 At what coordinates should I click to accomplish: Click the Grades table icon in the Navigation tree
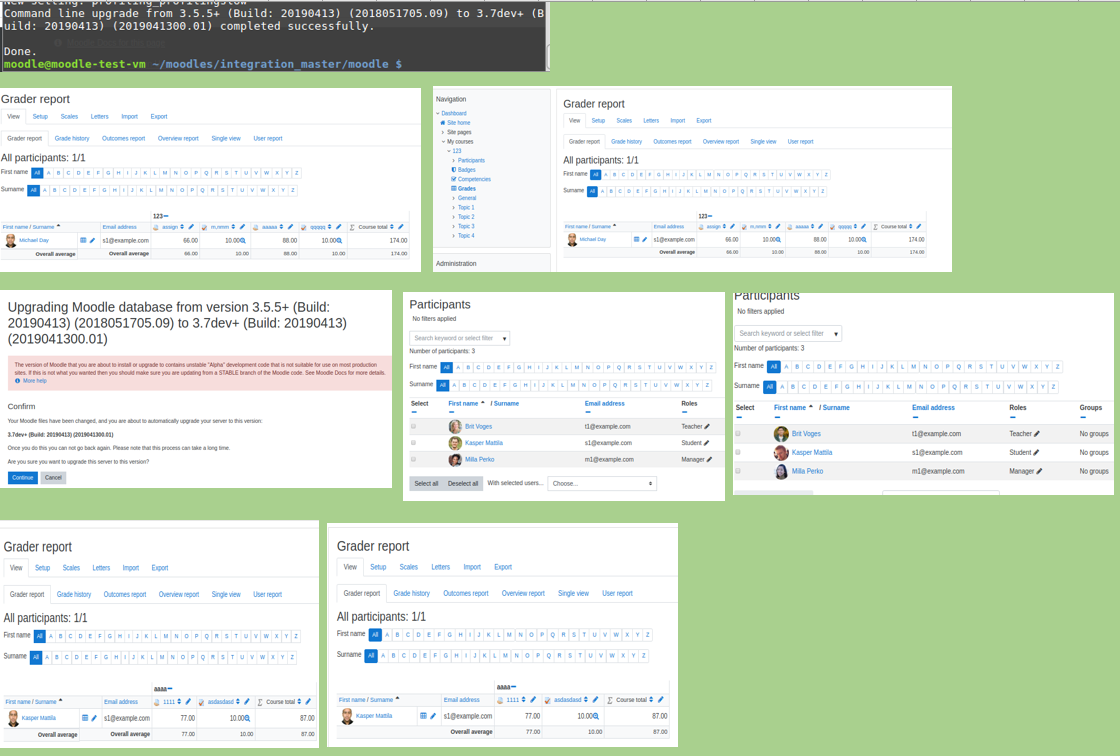(x=454, y=189)
